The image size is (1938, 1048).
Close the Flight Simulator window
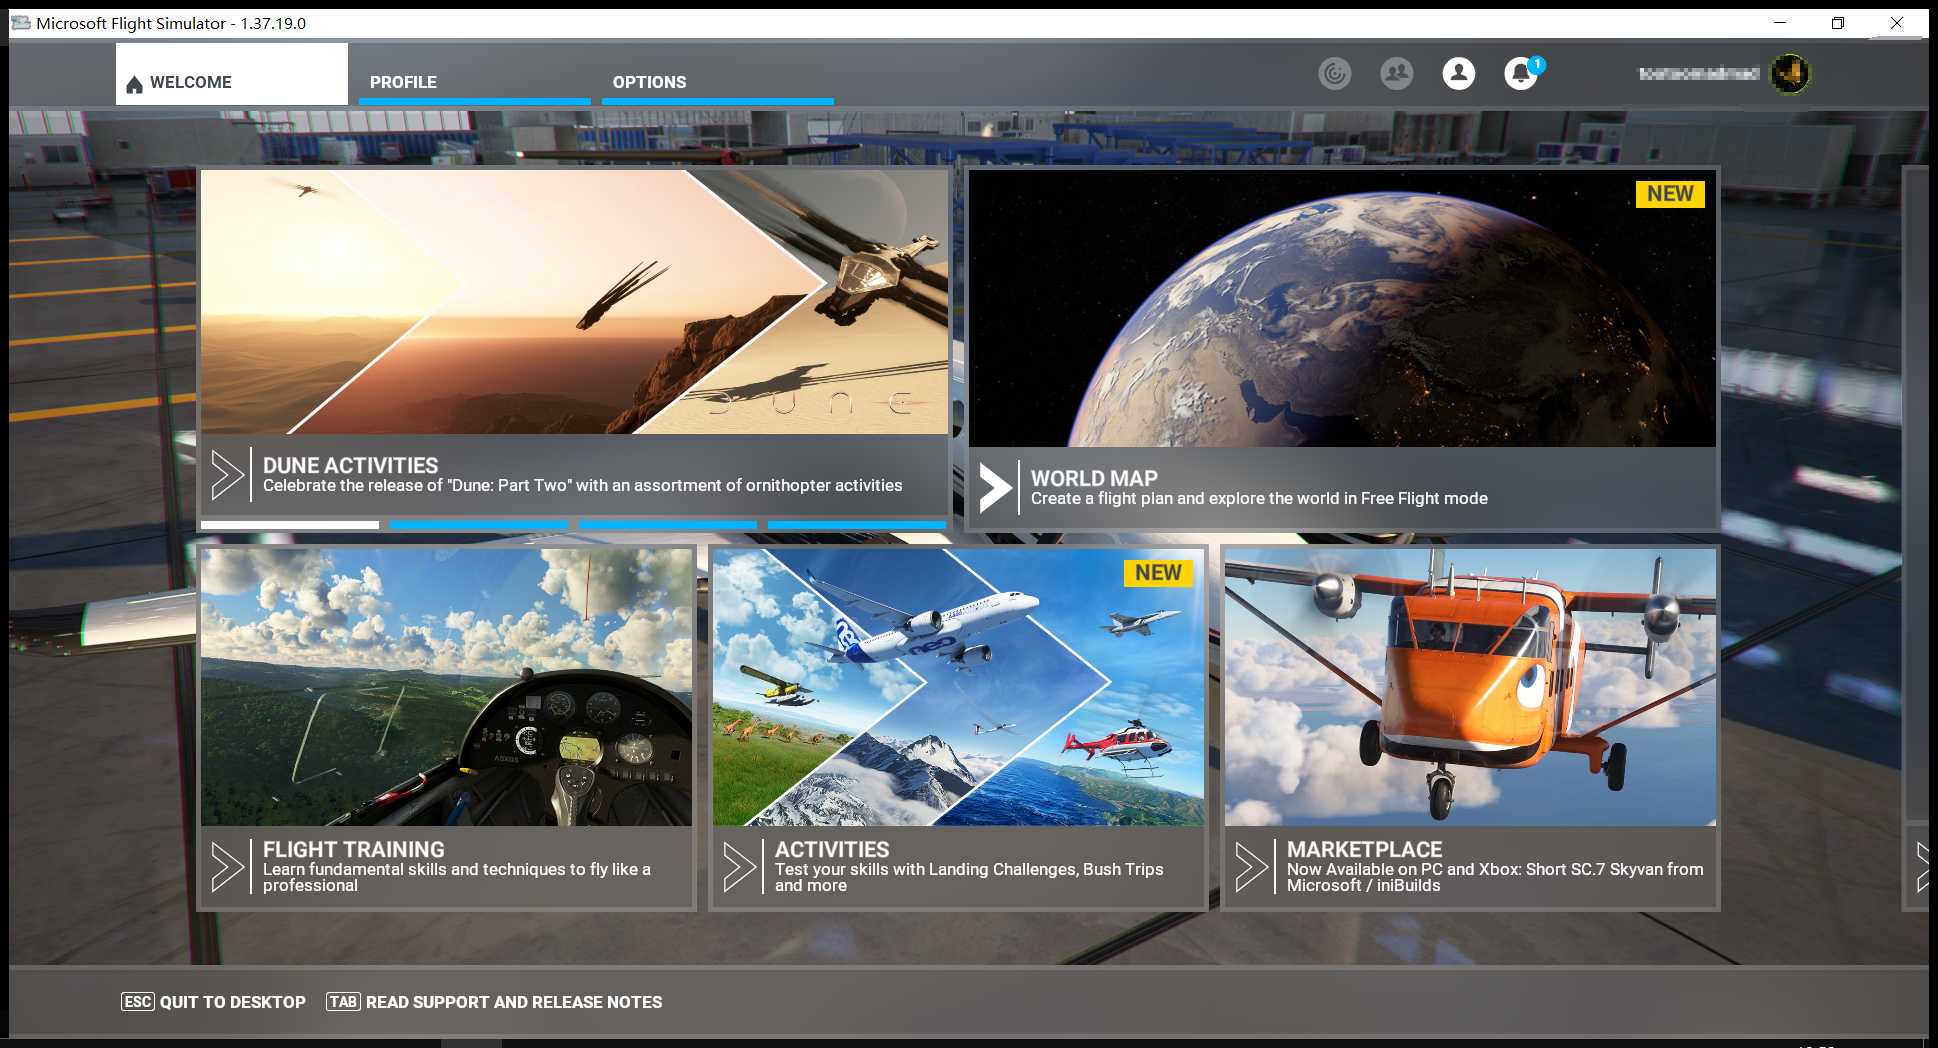click(1897, 23)
